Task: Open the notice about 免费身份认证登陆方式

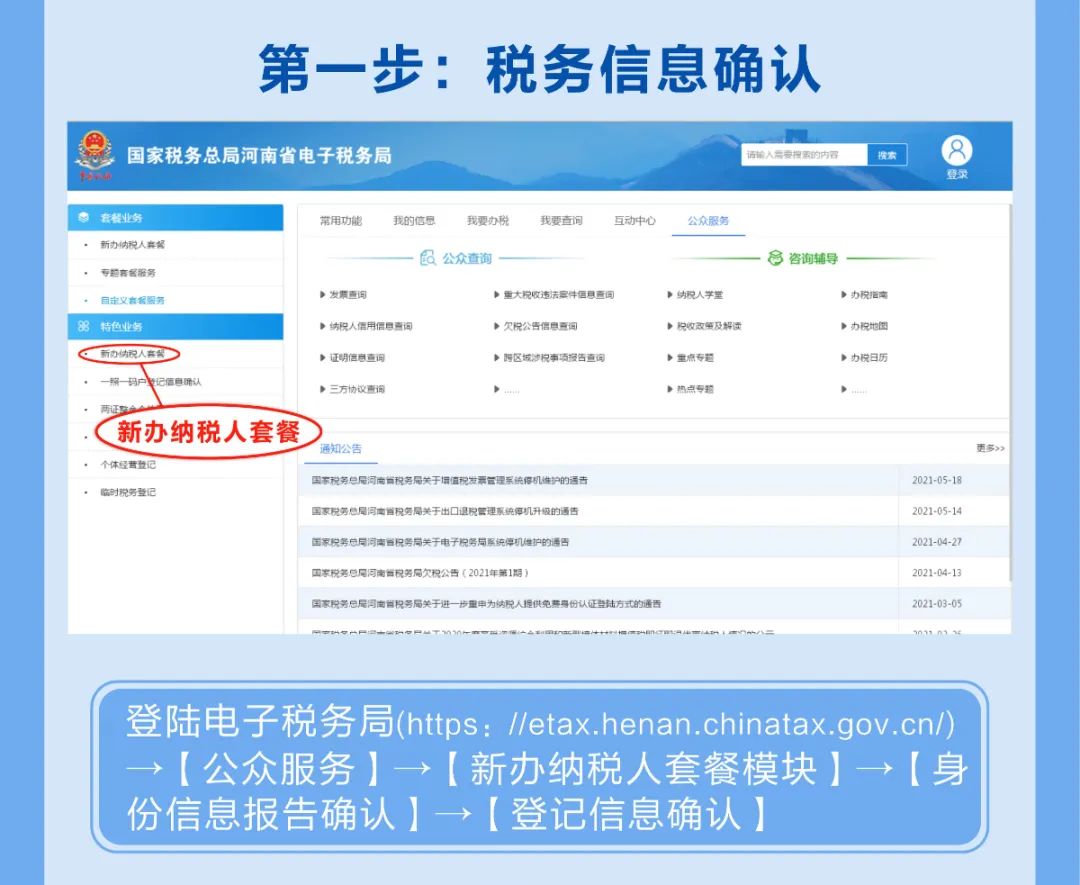Action: [486, 604]
